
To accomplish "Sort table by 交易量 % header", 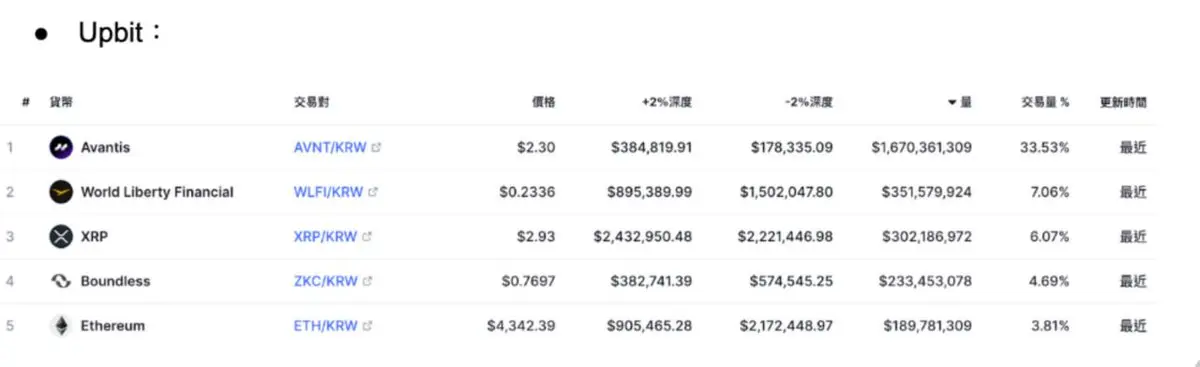I will coord(1045,102).
